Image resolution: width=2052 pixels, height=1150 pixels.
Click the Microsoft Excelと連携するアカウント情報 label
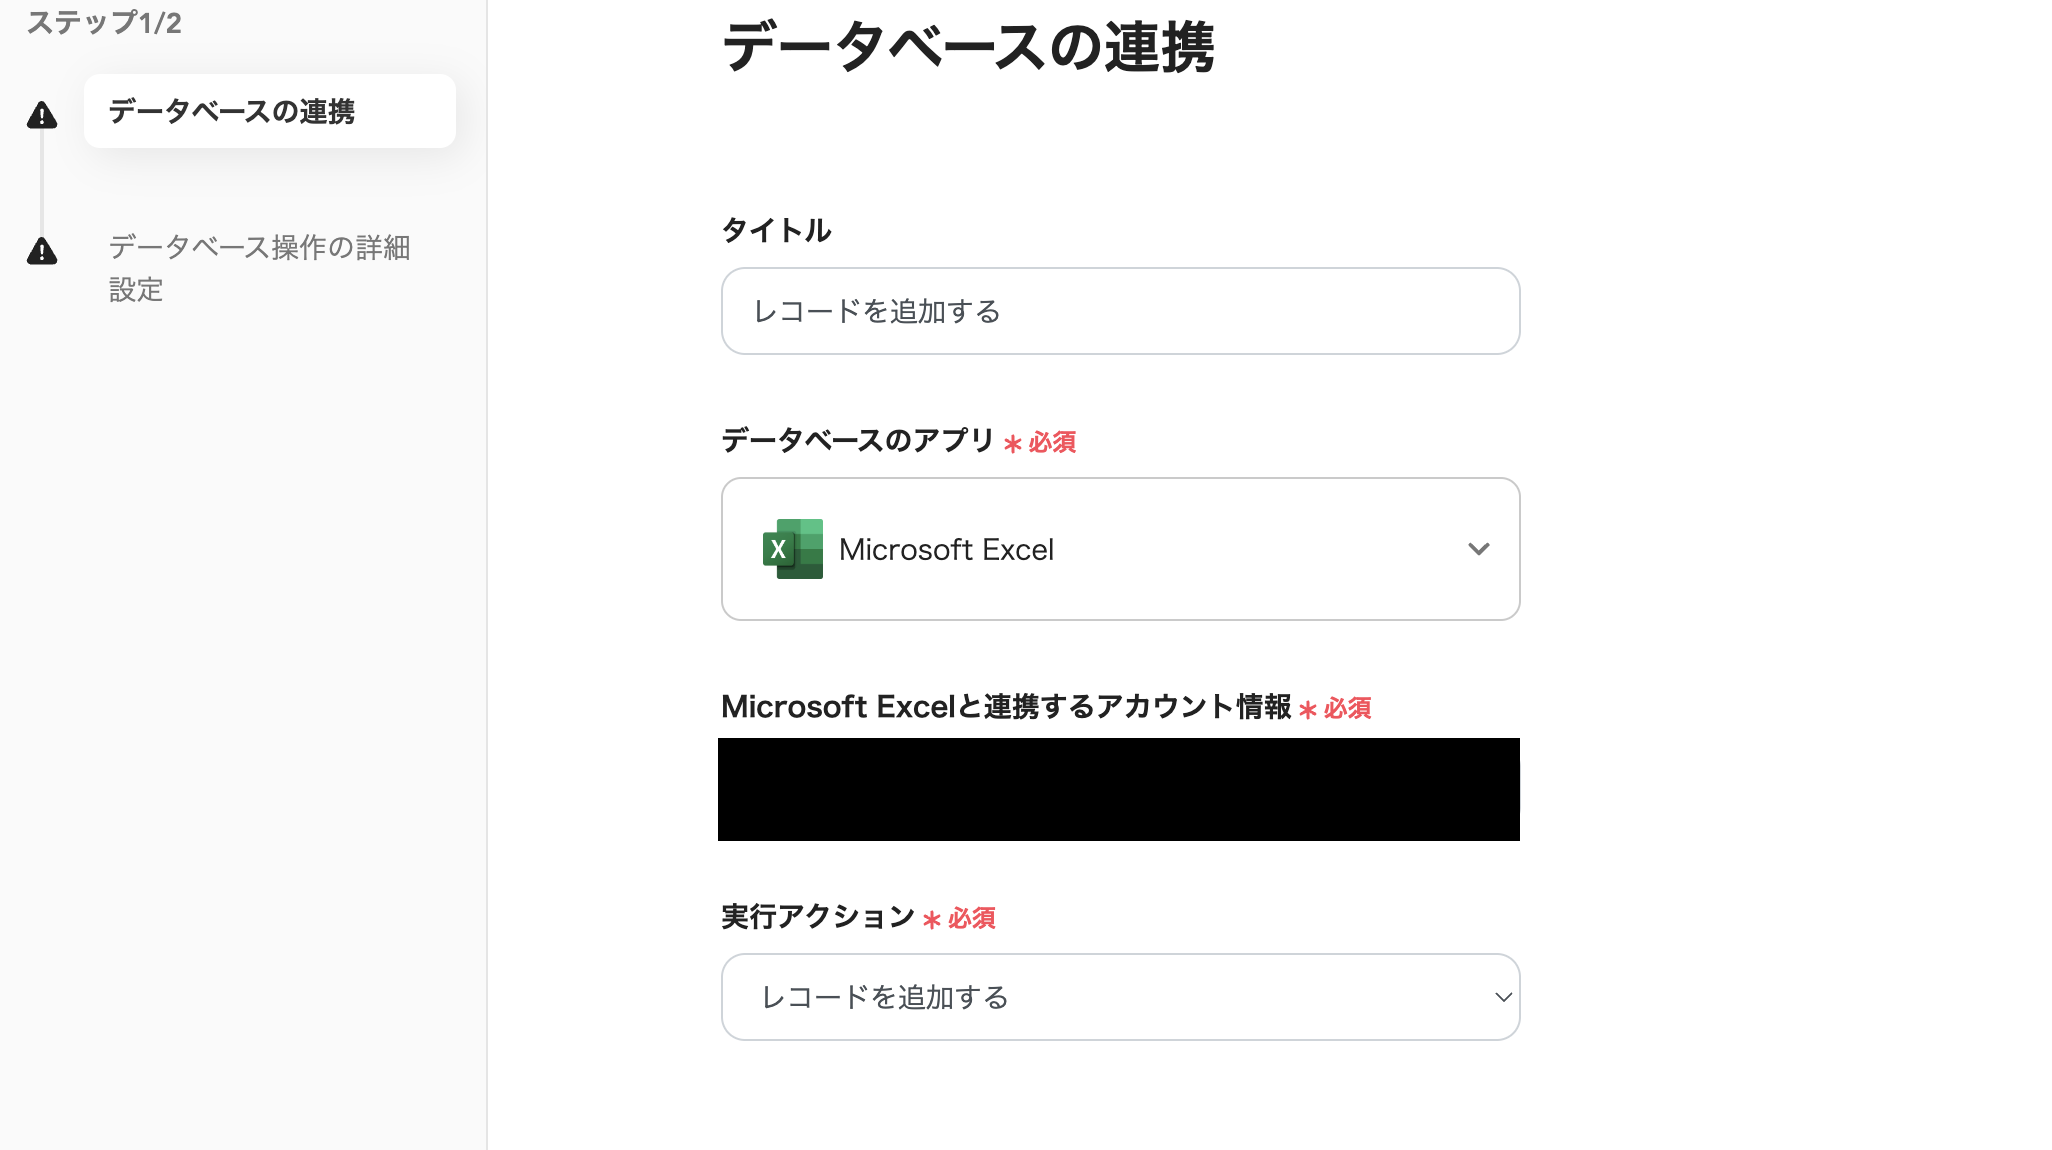[1006, 707]
